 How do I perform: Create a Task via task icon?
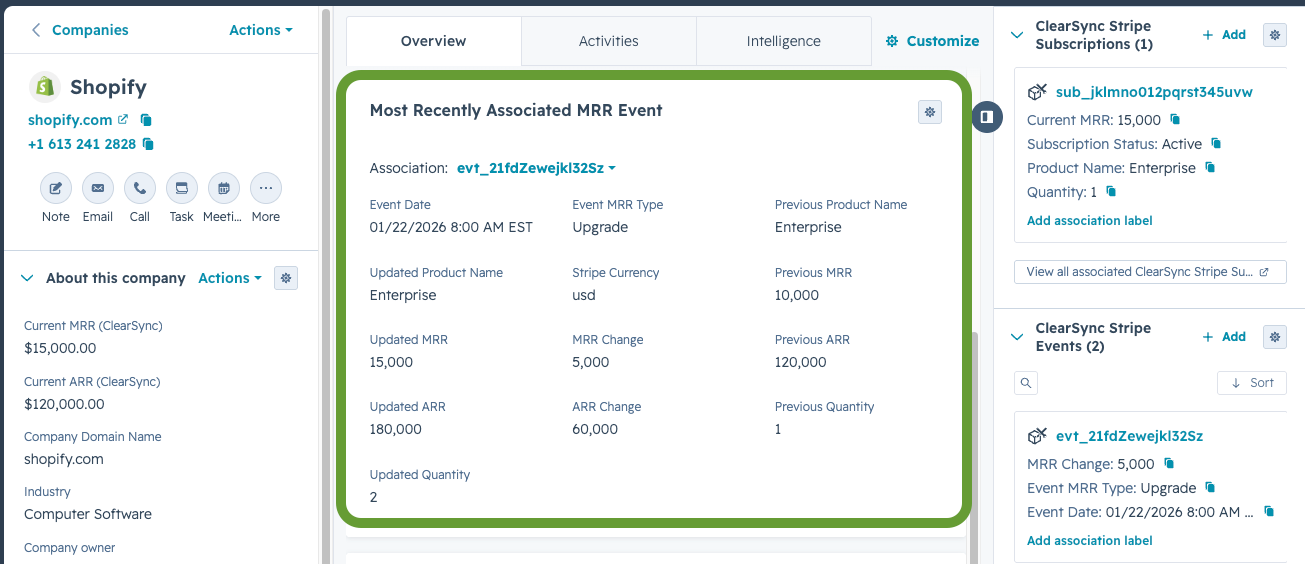pyautogui.click(x=182, y=188)
